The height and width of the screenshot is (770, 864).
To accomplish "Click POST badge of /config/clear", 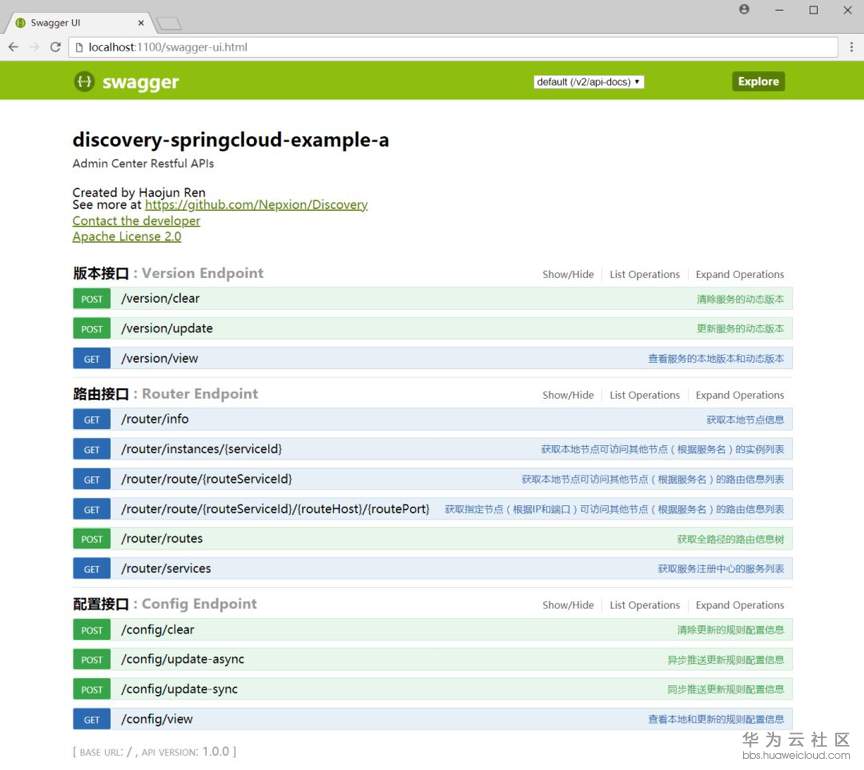I will 91,630.
